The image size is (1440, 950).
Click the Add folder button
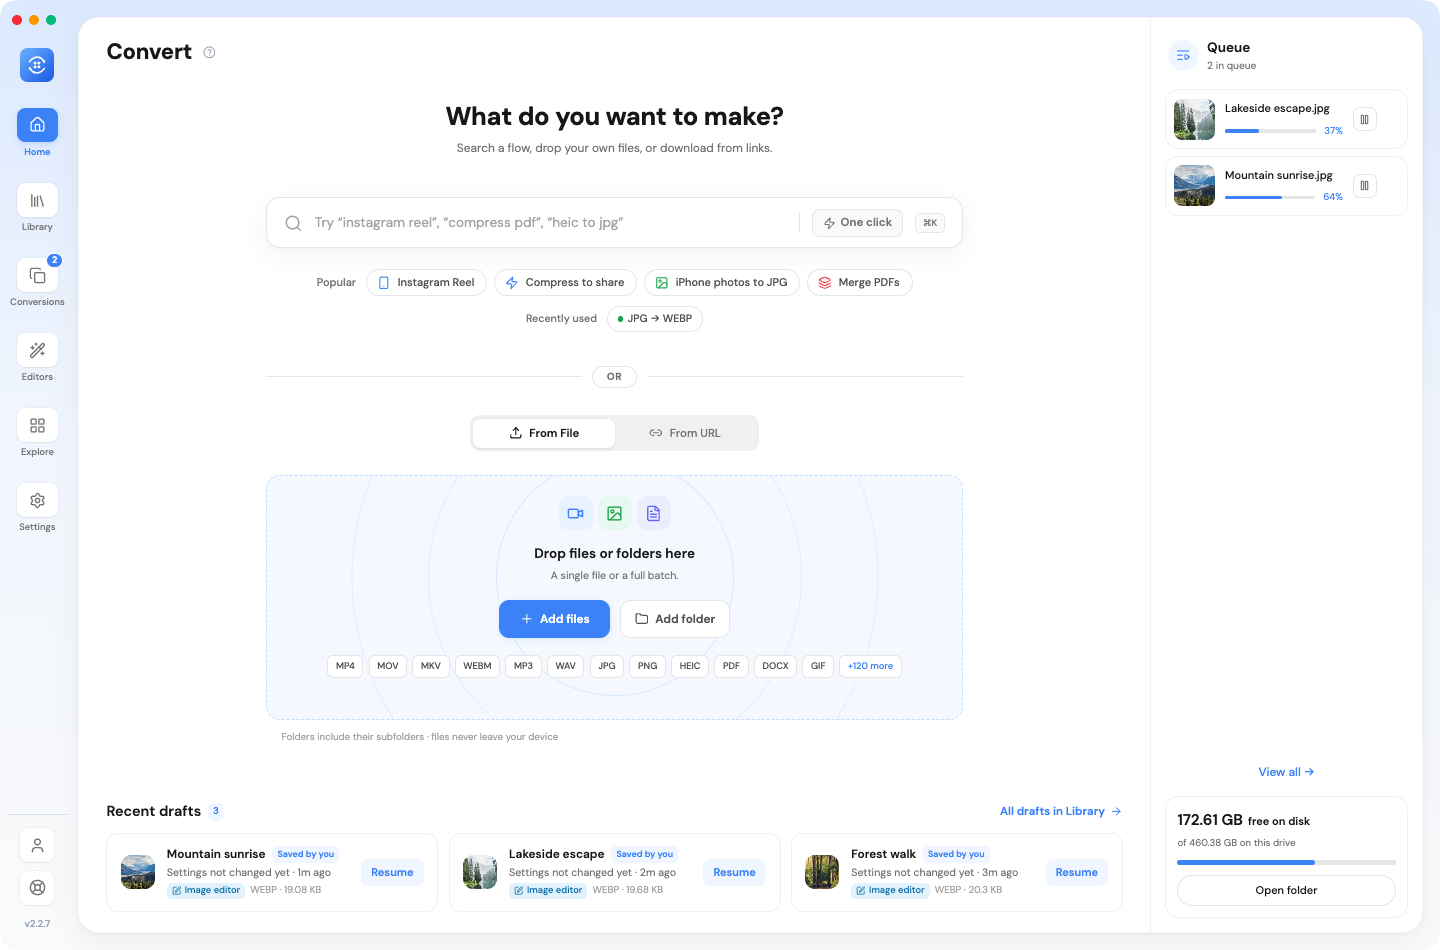675,619
